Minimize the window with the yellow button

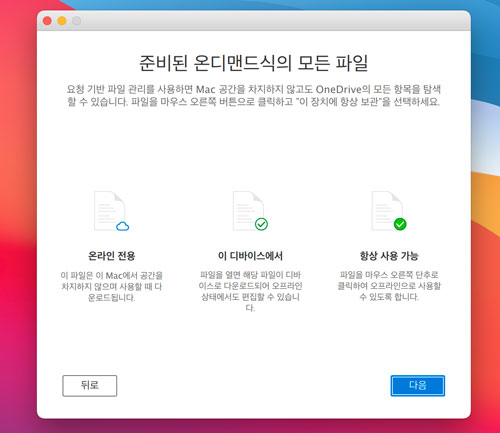[62, 21]
